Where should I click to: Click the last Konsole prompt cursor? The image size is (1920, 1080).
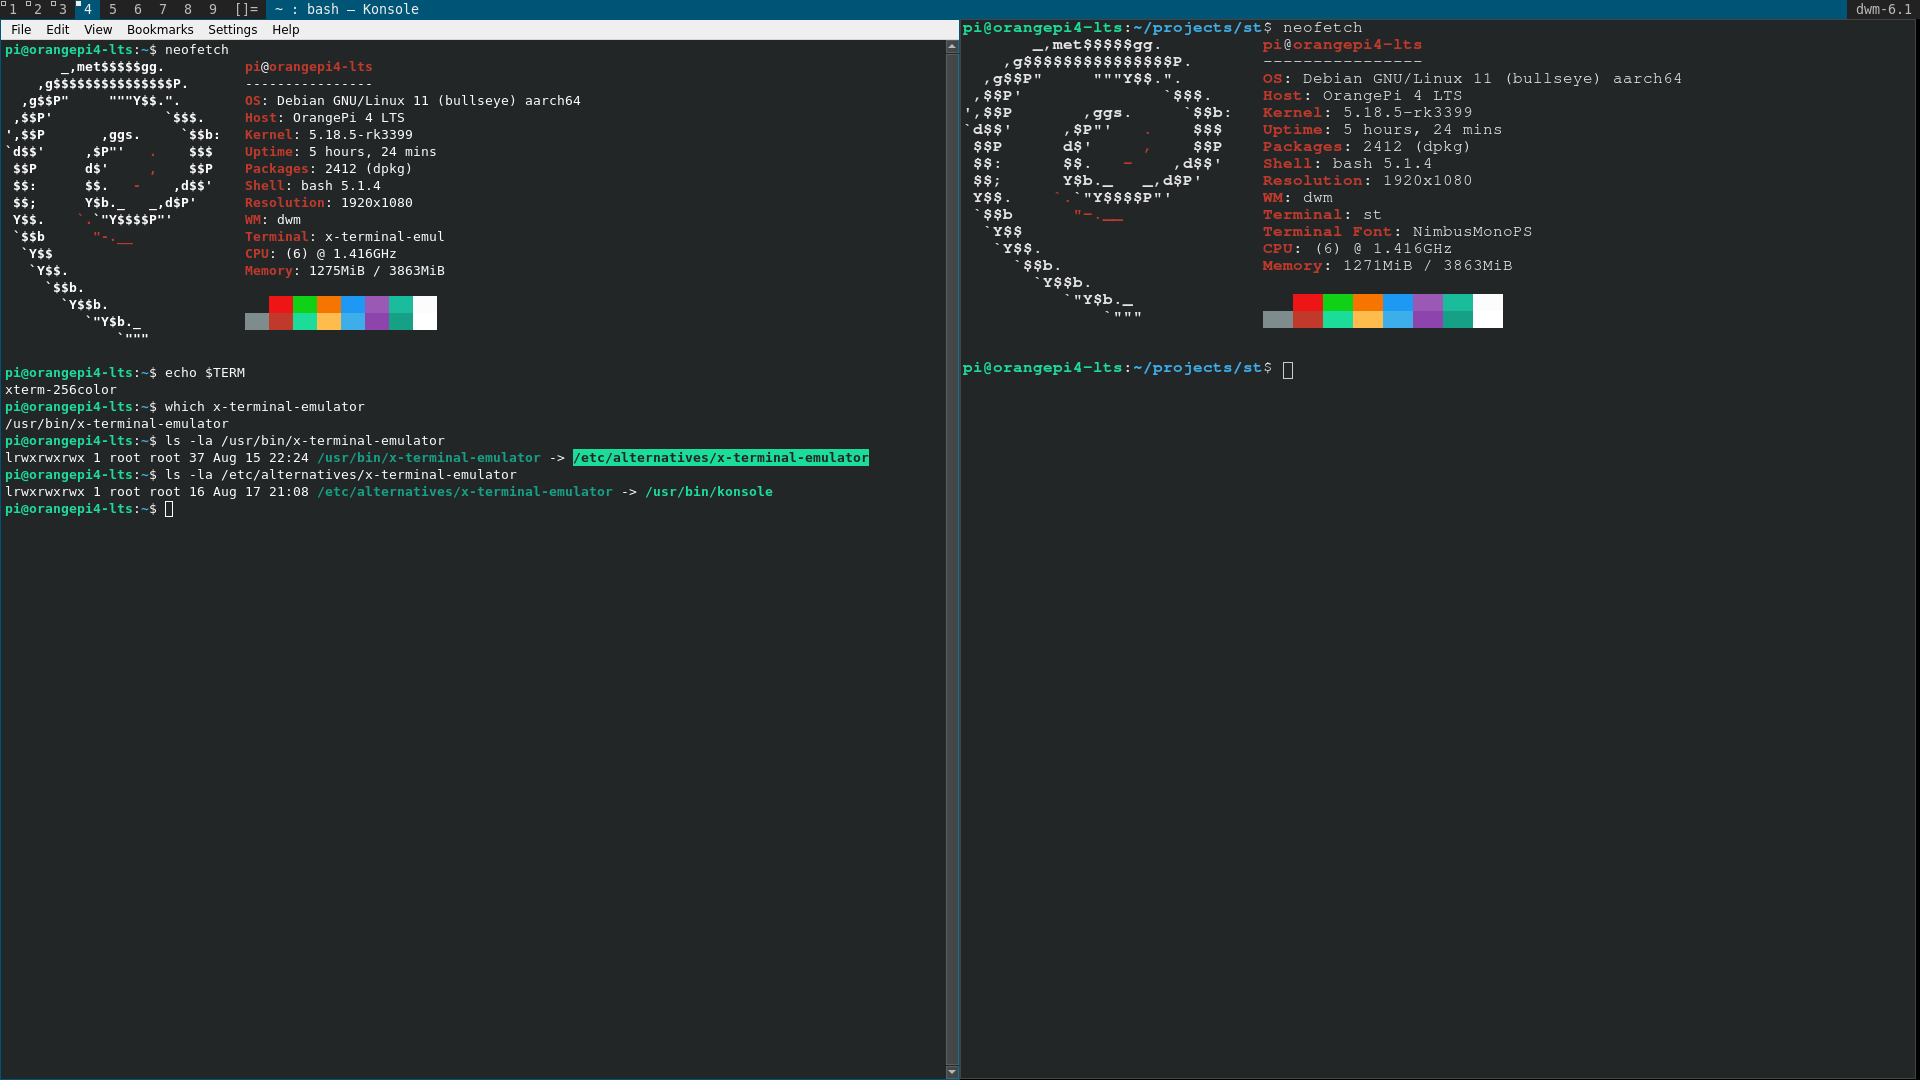coord(169,509)
